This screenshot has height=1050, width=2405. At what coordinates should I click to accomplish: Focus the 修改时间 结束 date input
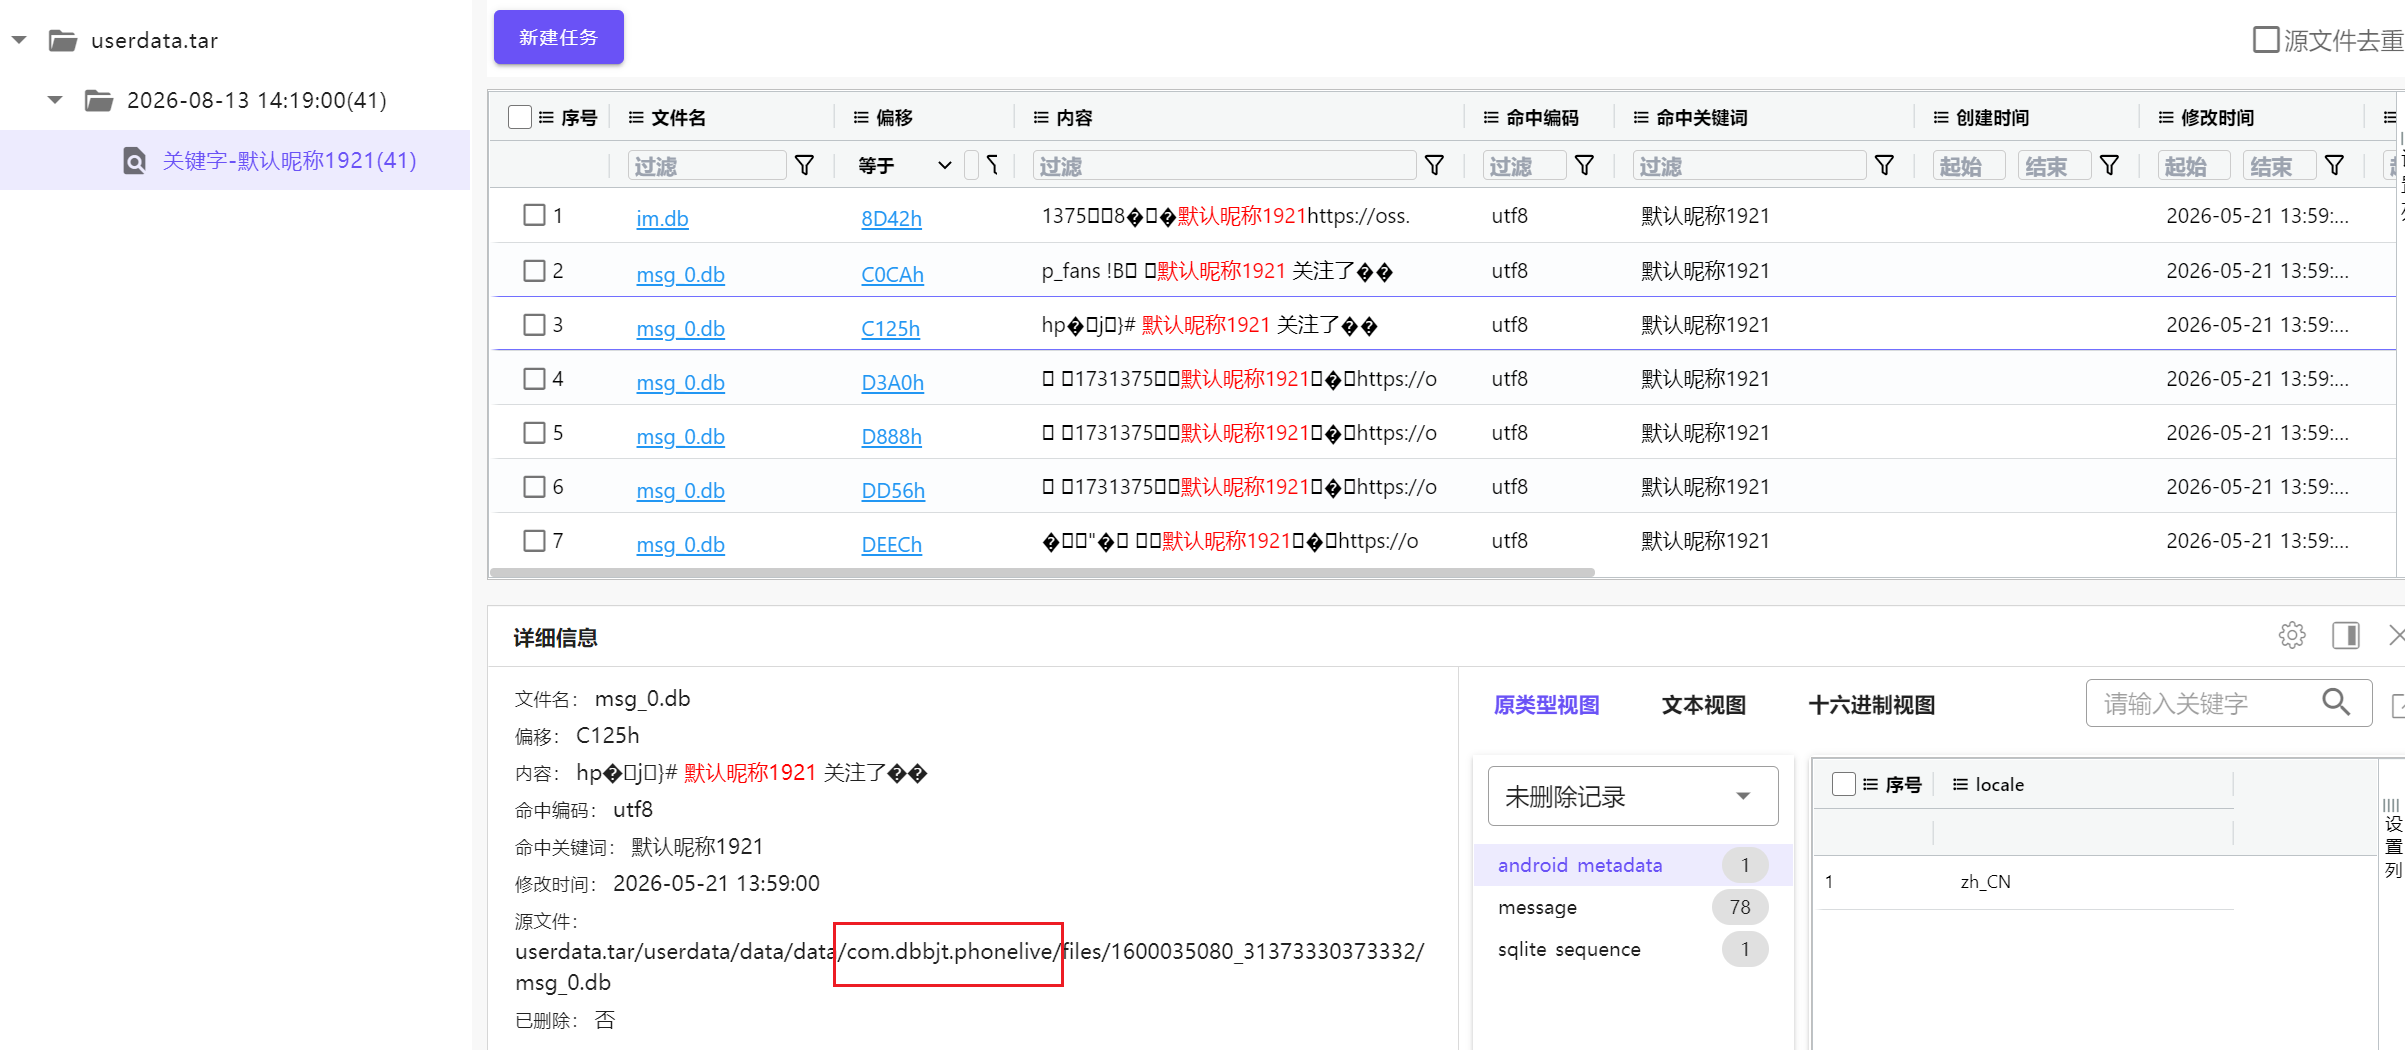pyautogui.click(x=2280, y=165)
